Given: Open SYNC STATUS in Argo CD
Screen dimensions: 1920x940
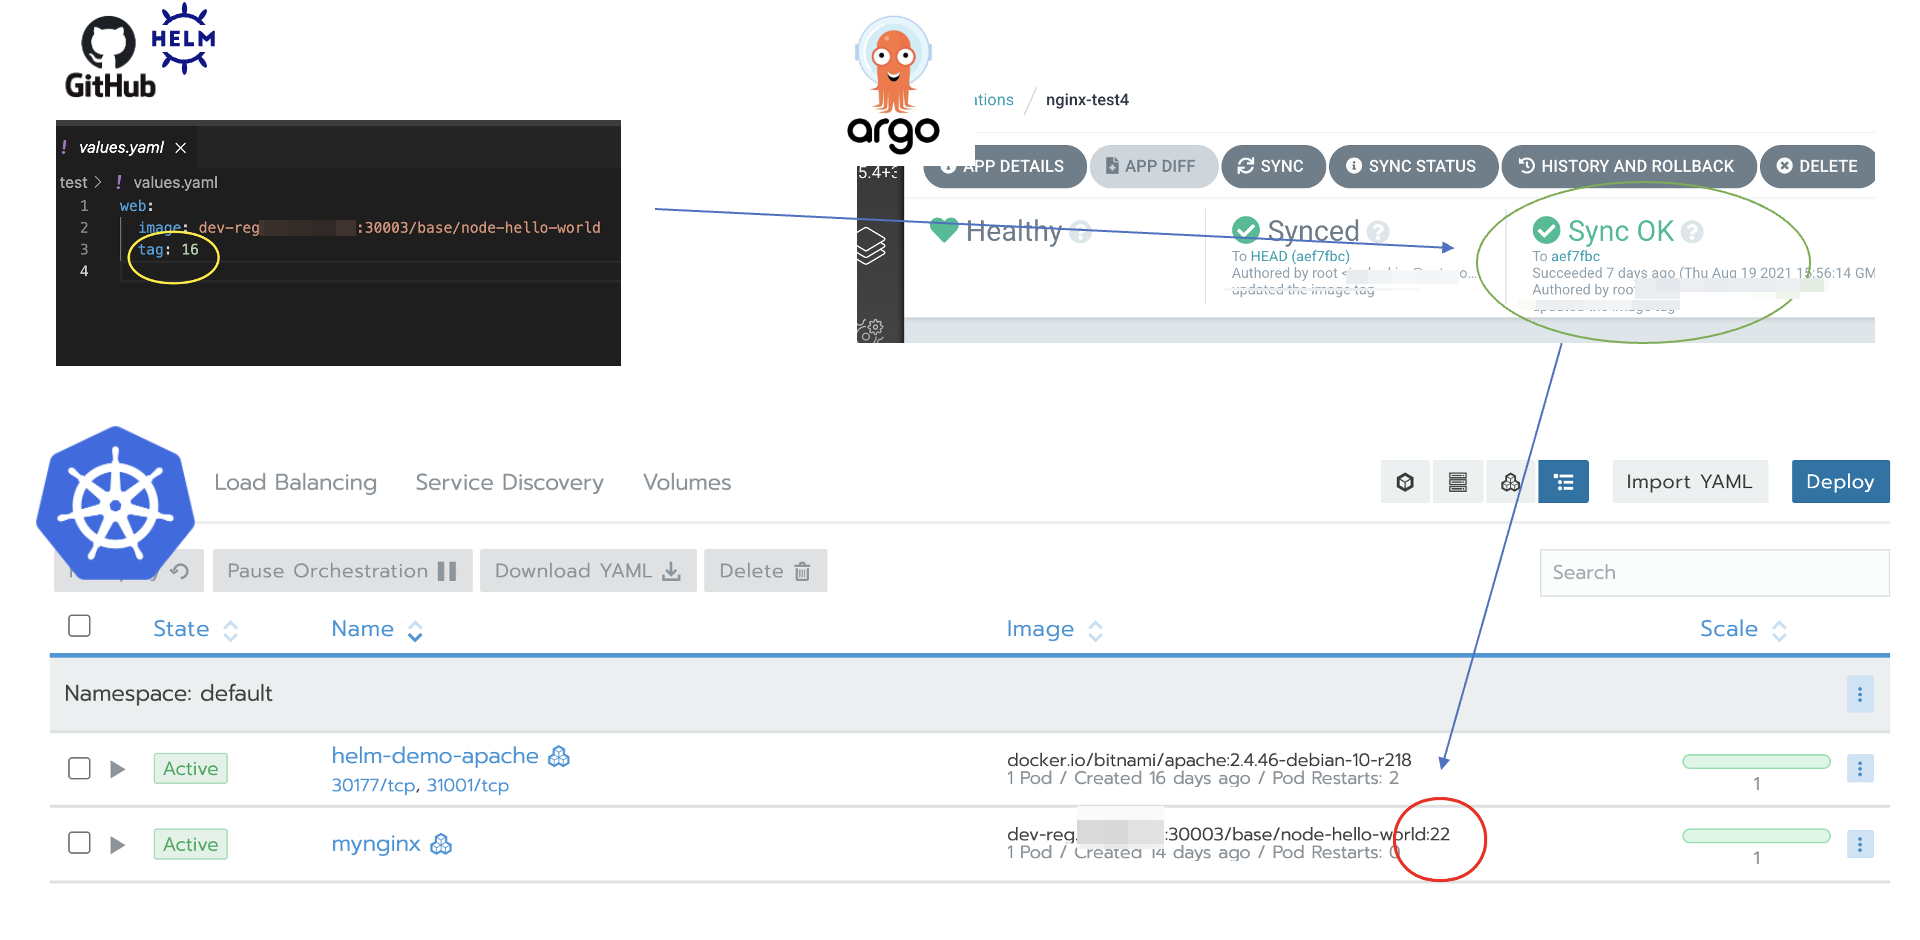Looking at the screenshot, I should pyautogui.click(x=1413, y=166).
